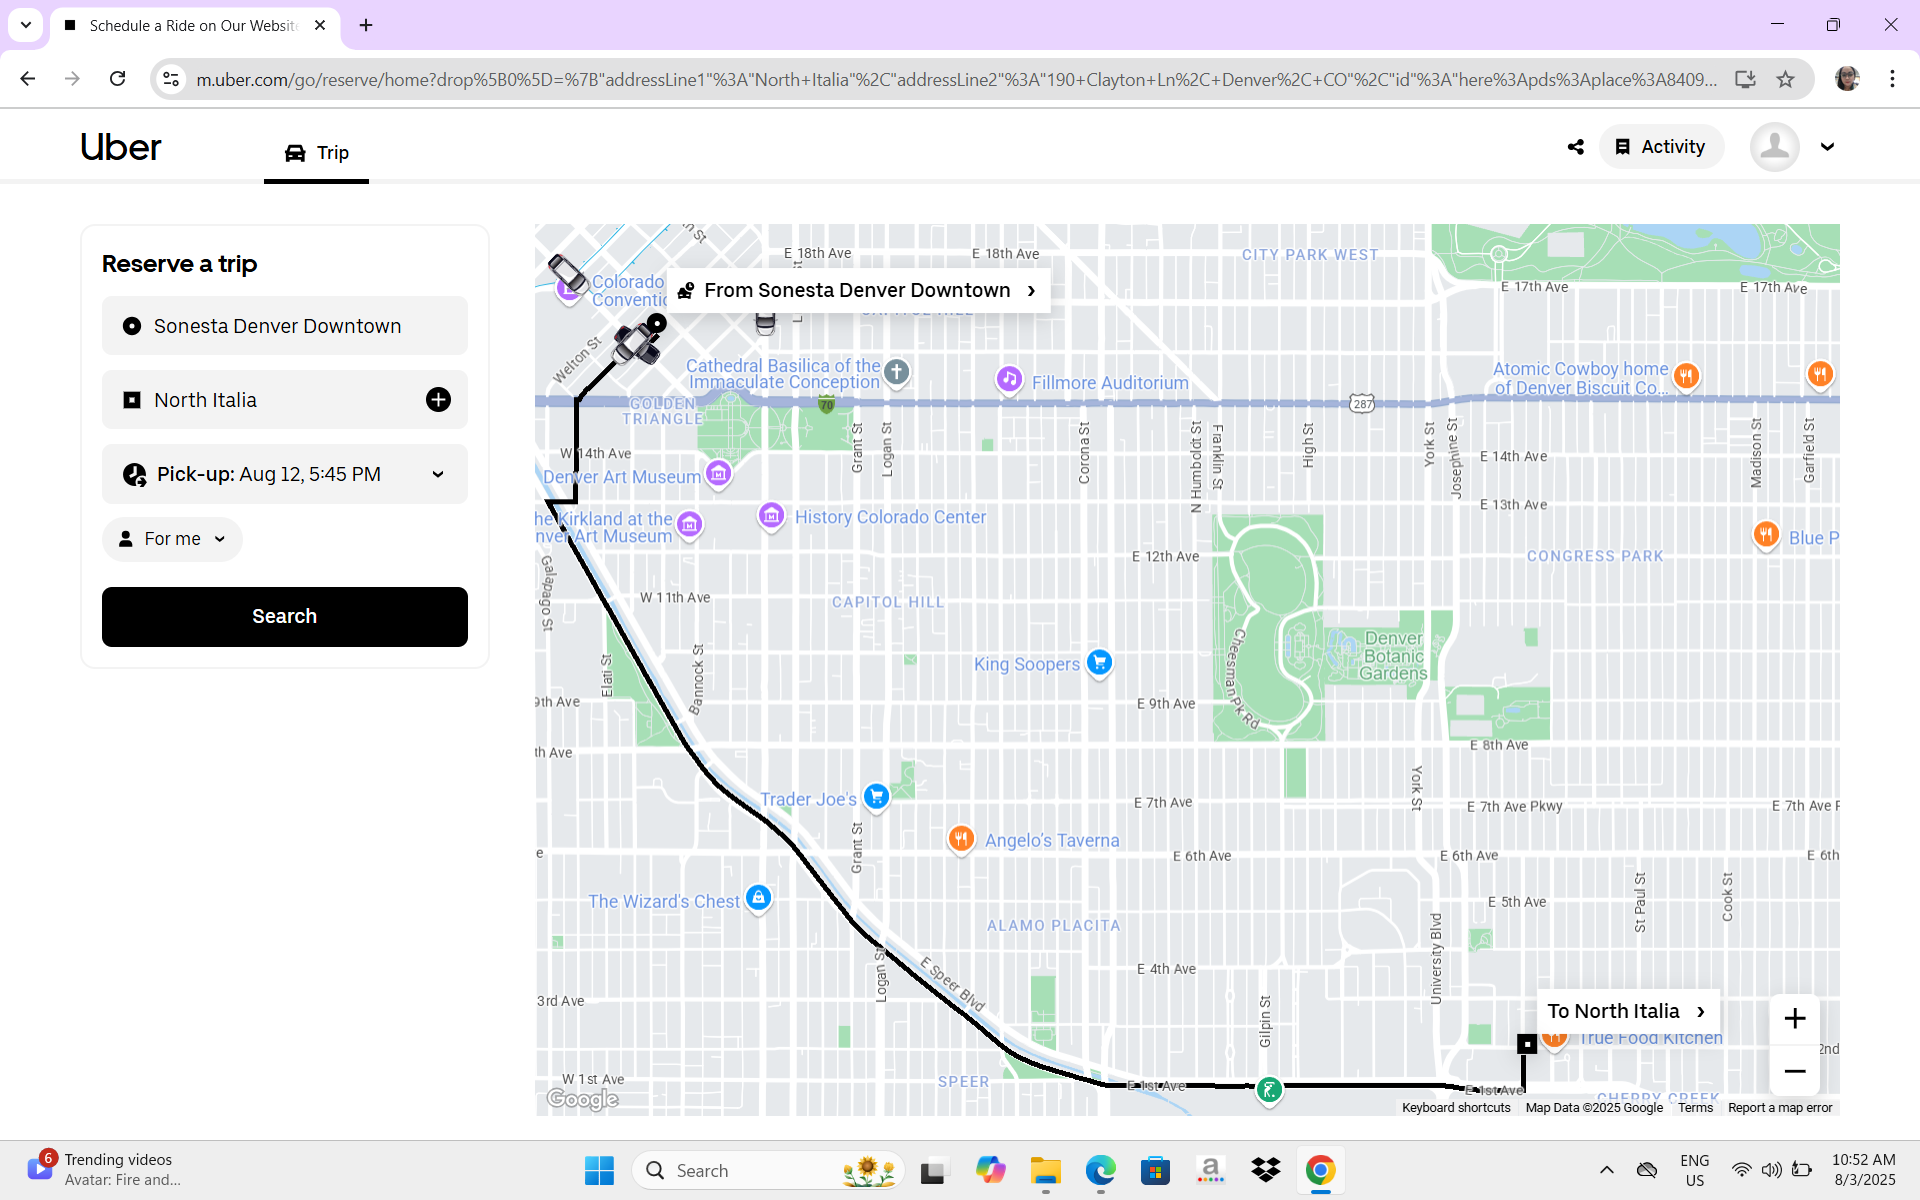Click the Kirkland Museum pin

tap(689, 524)
